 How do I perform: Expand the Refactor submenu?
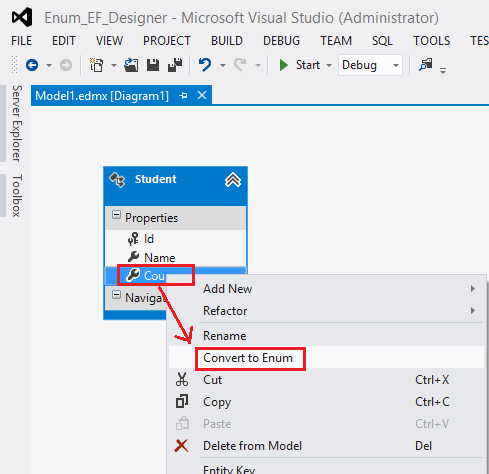click(326, 311)
